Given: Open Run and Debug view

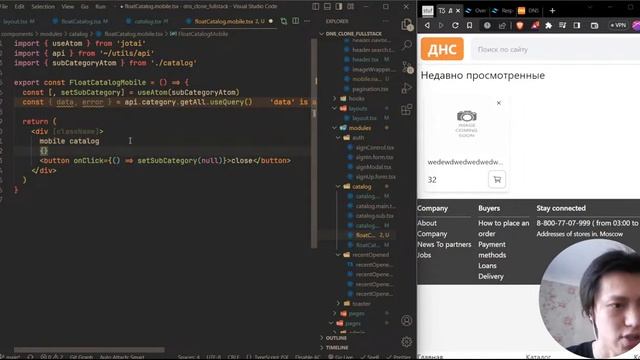Looking at the screenshot, I should [407, 88].
